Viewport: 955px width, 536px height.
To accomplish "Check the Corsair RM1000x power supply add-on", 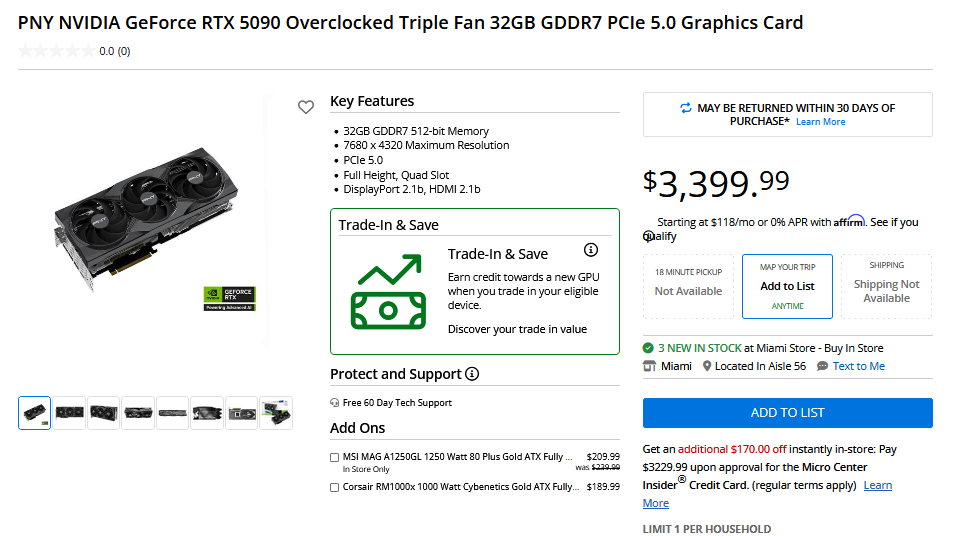I will [335, 488].
